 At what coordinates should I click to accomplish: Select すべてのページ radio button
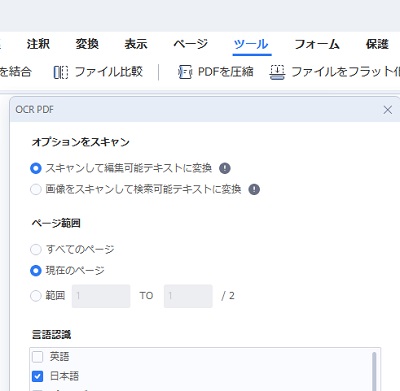36,249
